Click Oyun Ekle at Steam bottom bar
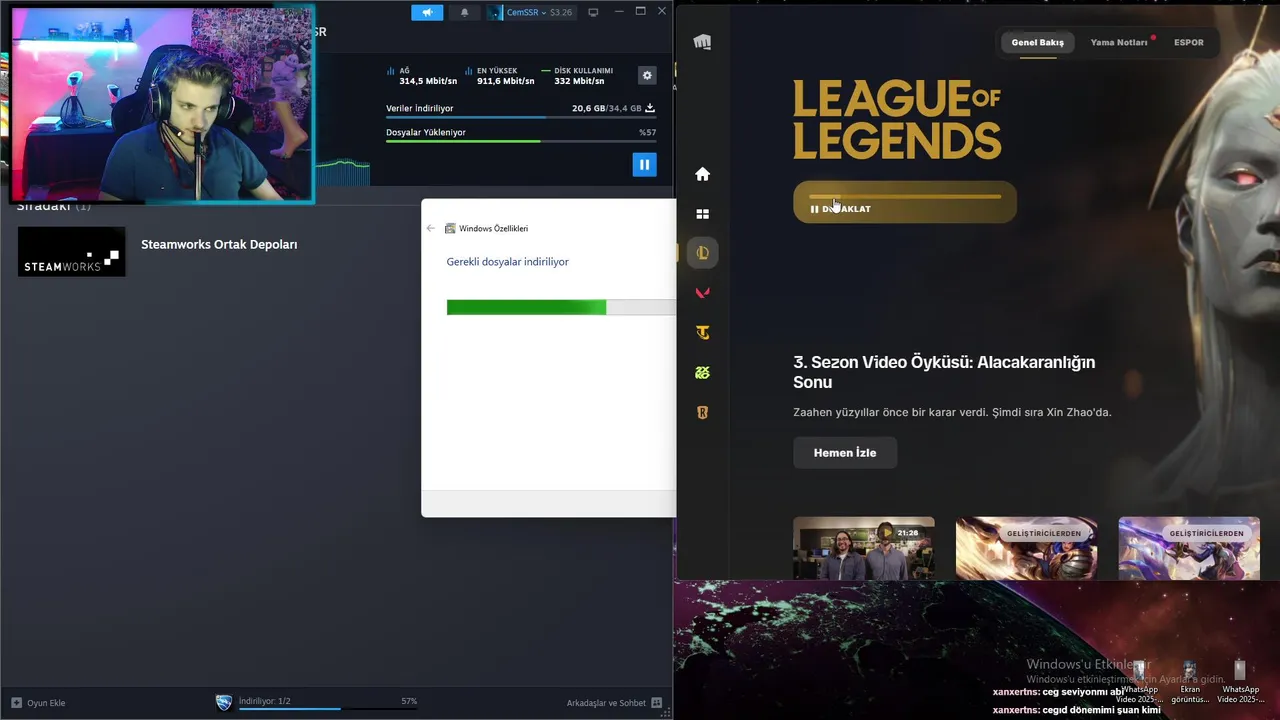This screenshot has height=720, width=1280. coord(38,703)
